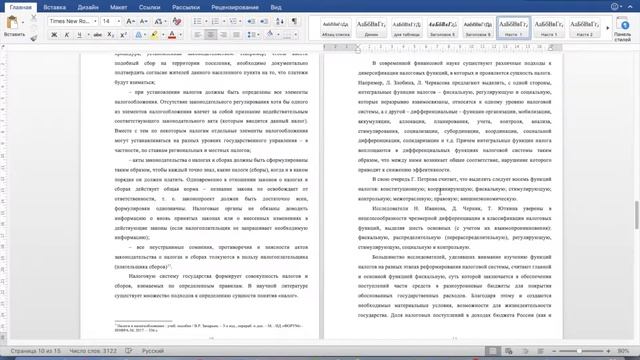Click the paragraph shading paint bucket
The height and width of the screenshot is (360, 640).
[270, 35]
